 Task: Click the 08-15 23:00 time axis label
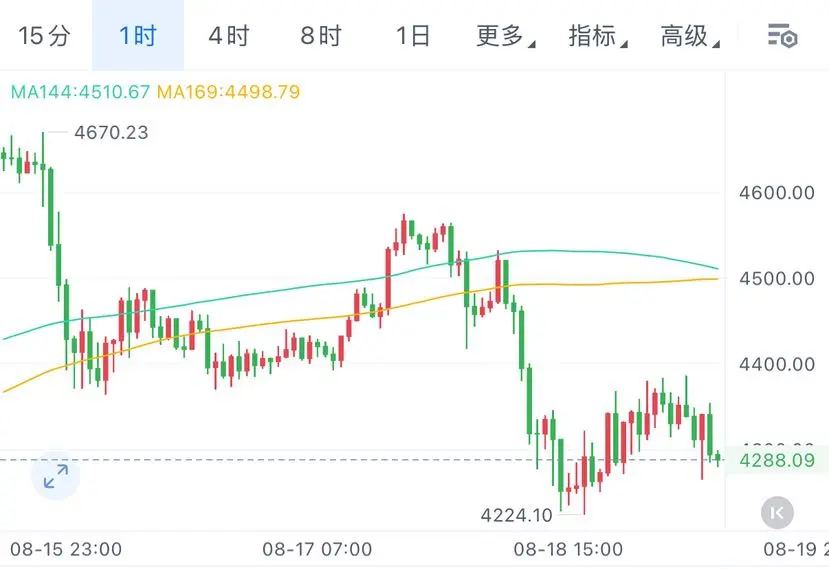click(x=66, y=549)
